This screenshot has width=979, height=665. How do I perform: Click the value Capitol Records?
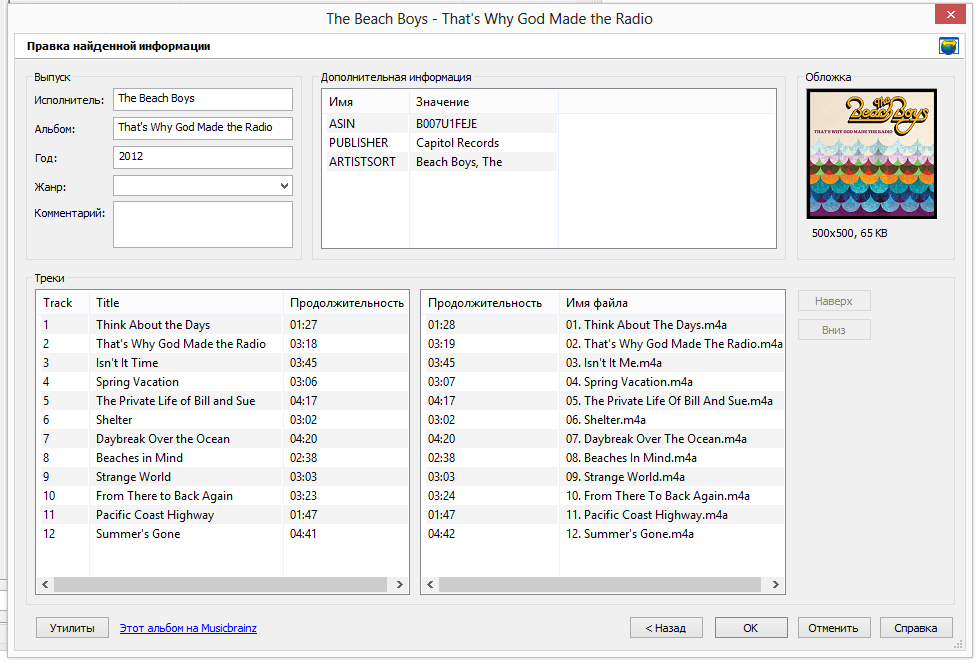[x=458, y=143]
